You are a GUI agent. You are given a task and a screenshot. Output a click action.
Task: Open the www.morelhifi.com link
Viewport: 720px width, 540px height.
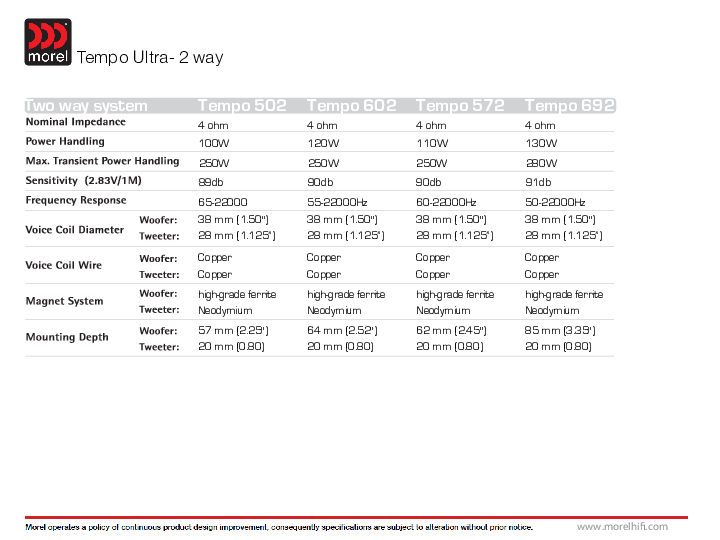(622, 527)
